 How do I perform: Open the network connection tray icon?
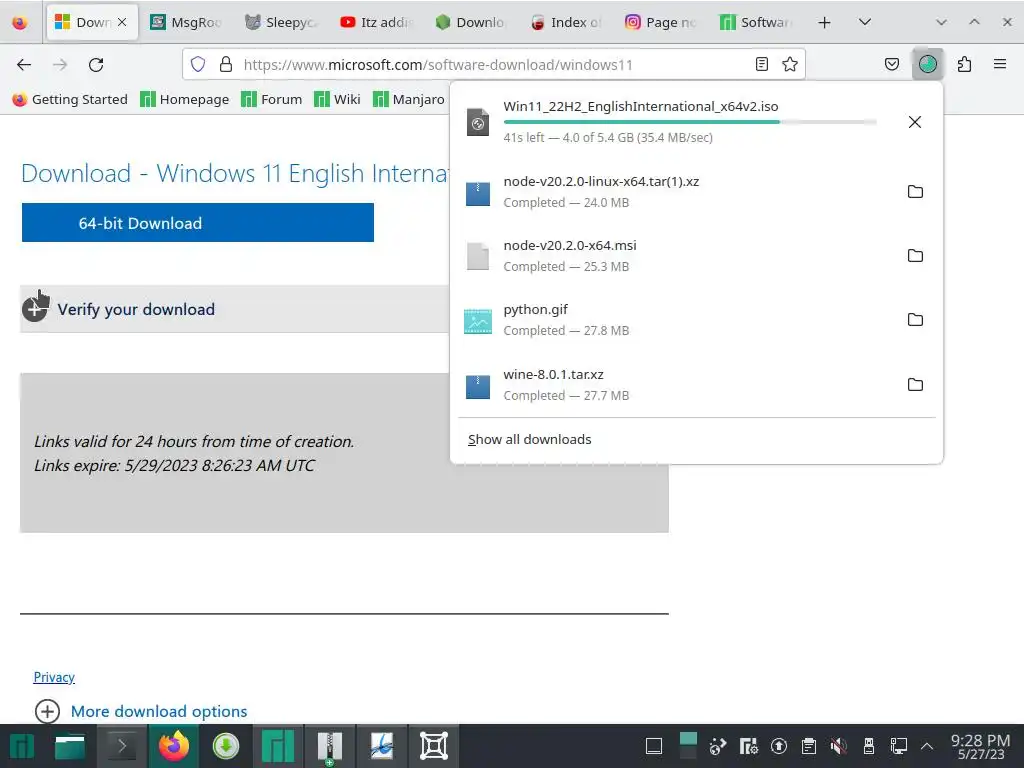[x=899, y=746]
